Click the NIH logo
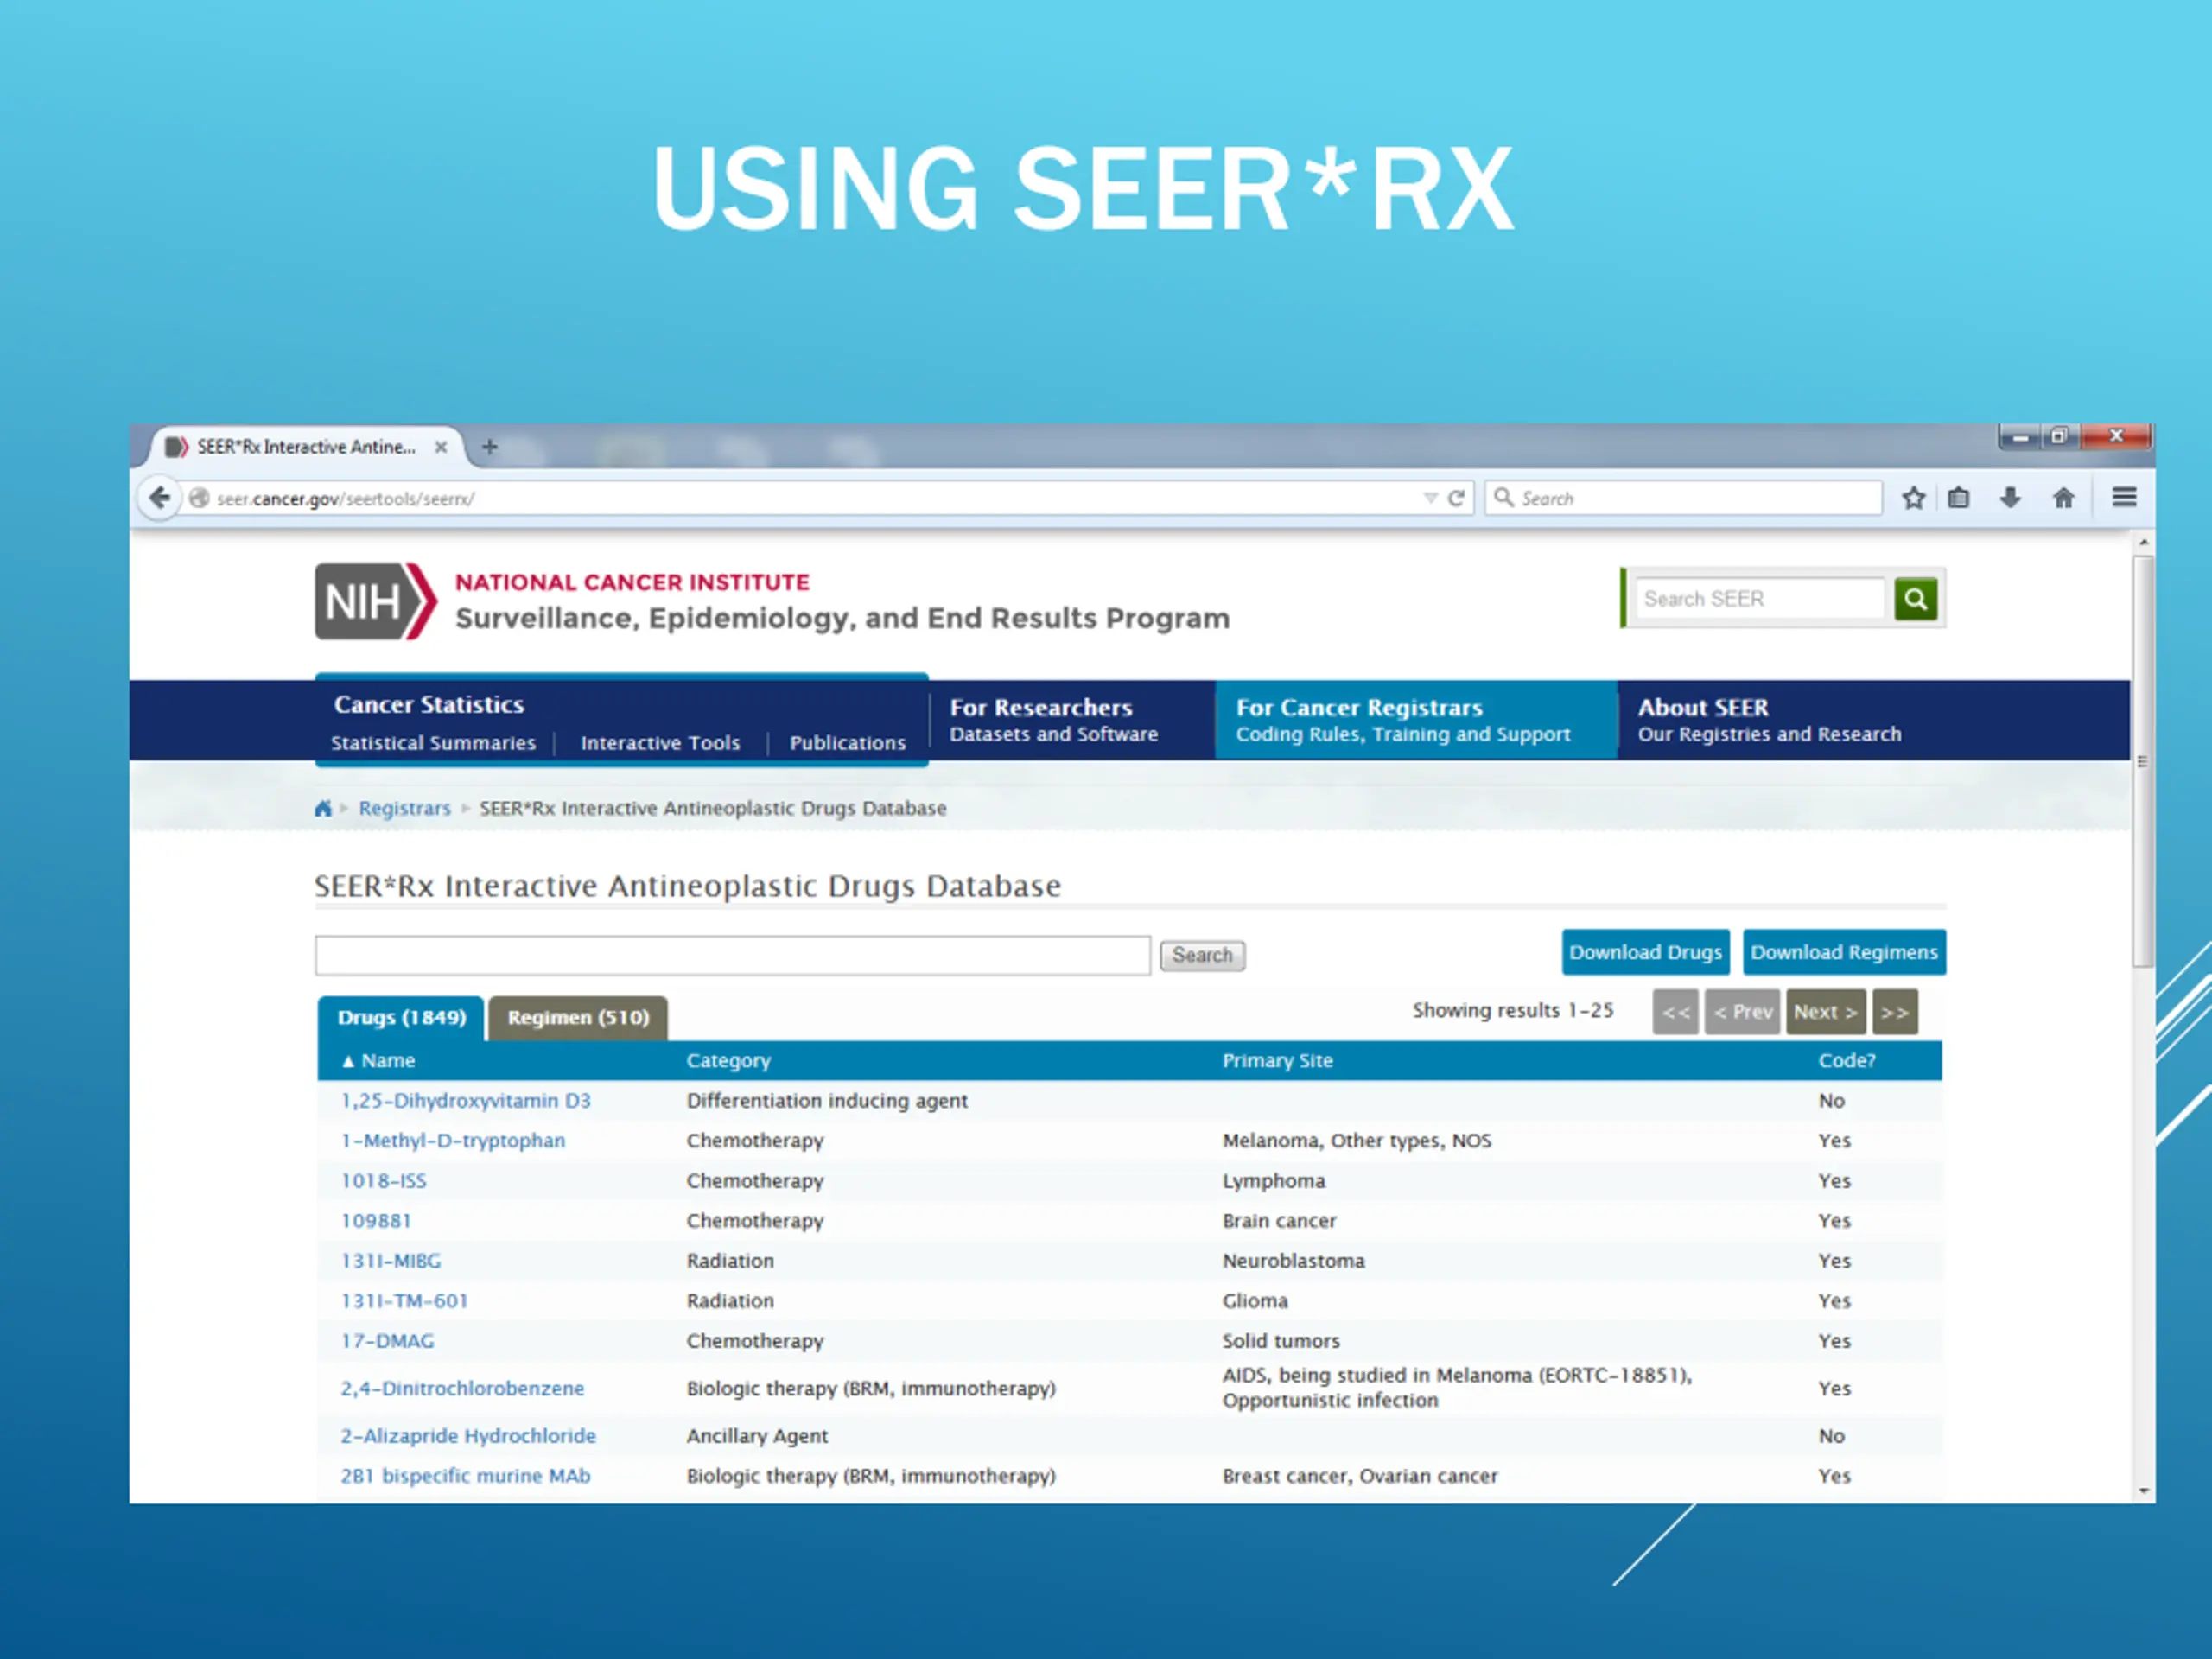 coord(376,601)
